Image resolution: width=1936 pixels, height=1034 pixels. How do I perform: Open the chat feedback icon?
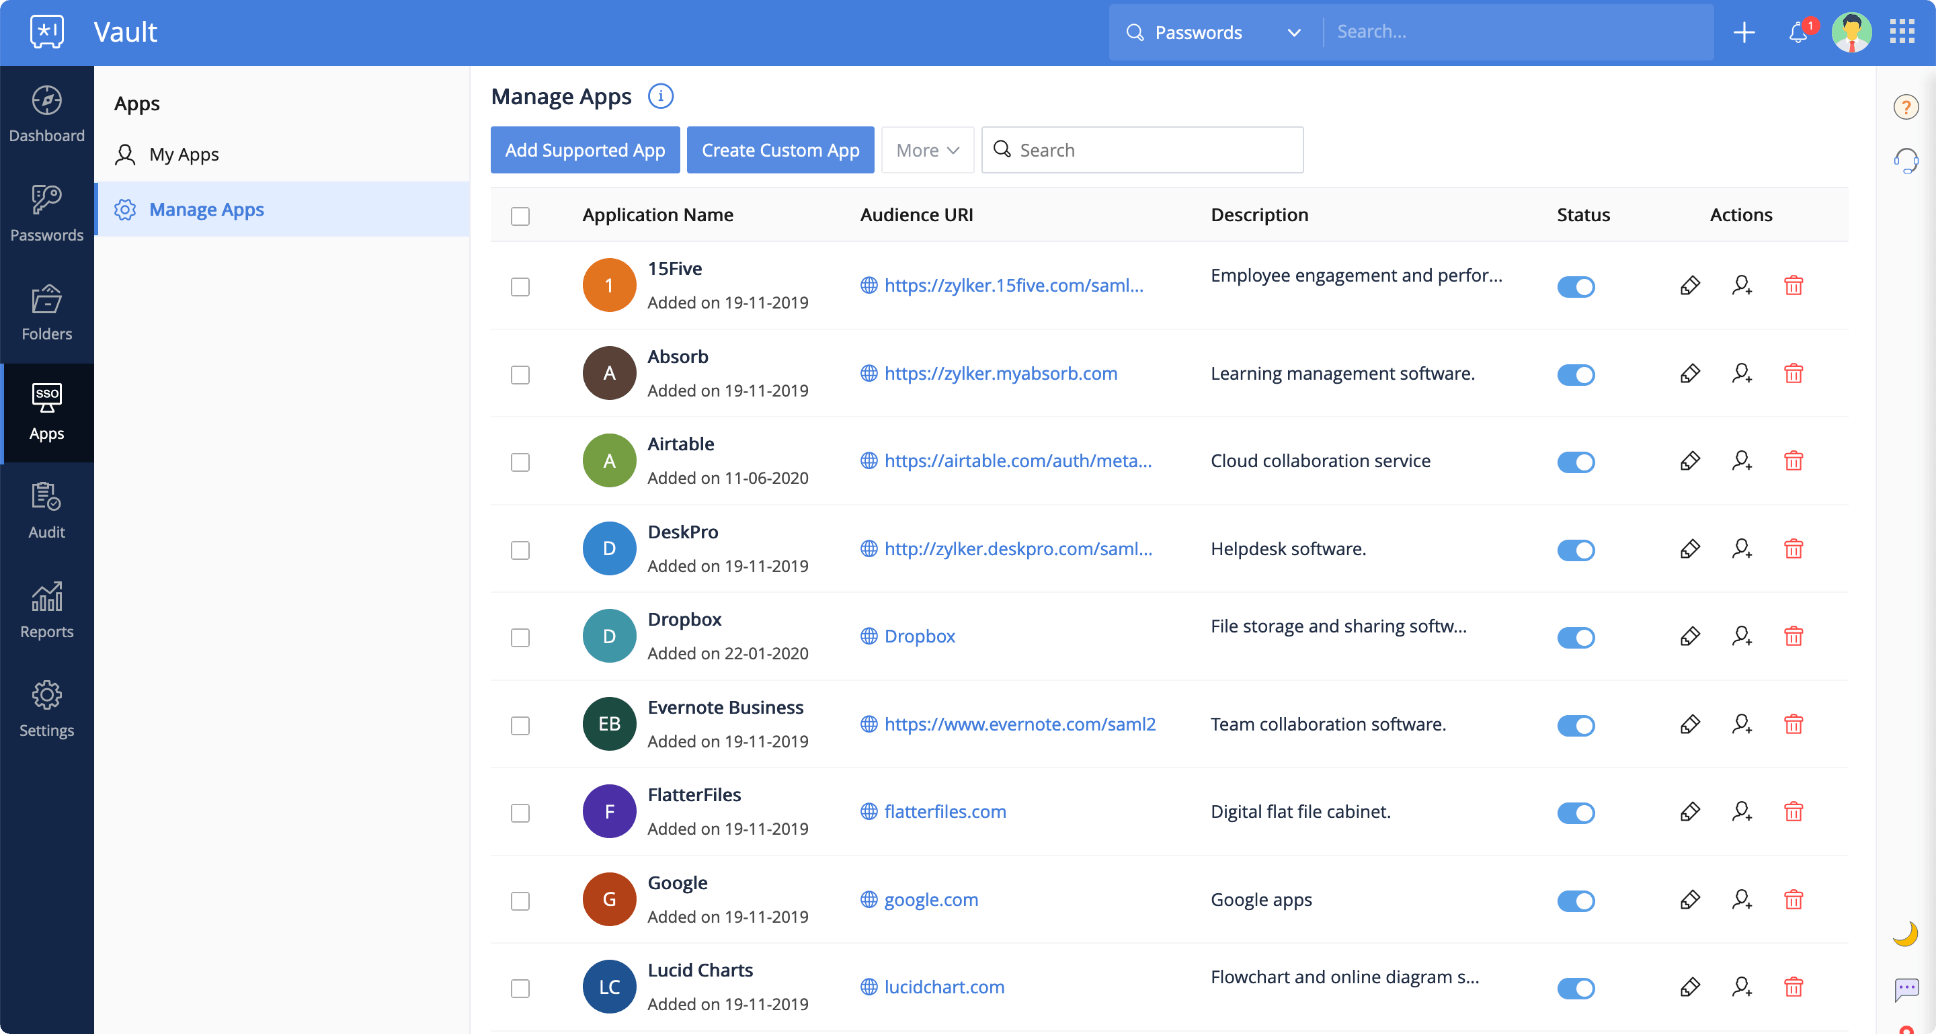[x=1906, y=989]
